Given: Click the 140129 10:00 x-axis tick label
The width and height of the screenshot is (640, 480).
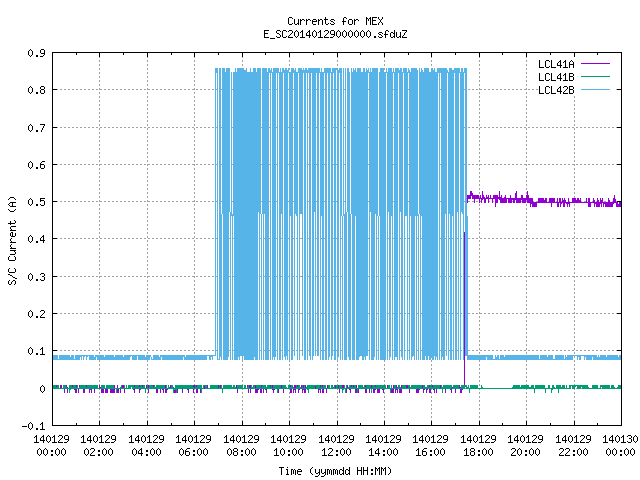Looking at the screenshot, I should point(288,446).
